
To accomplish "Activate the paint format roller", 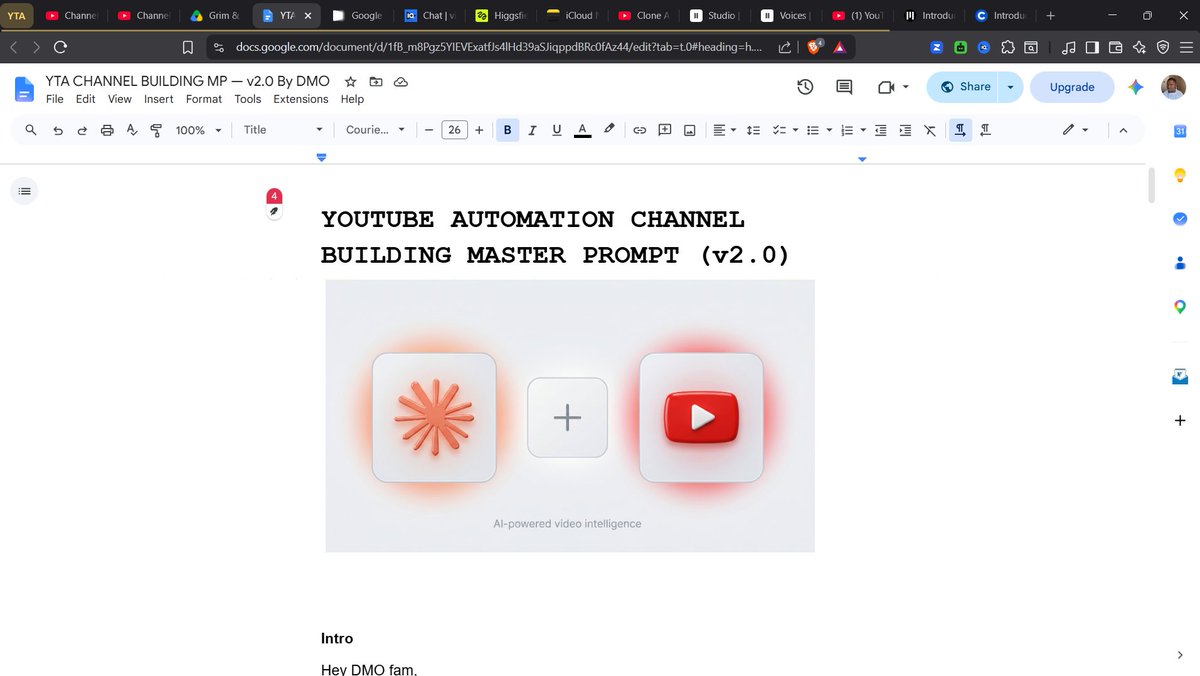I will 156,130.
